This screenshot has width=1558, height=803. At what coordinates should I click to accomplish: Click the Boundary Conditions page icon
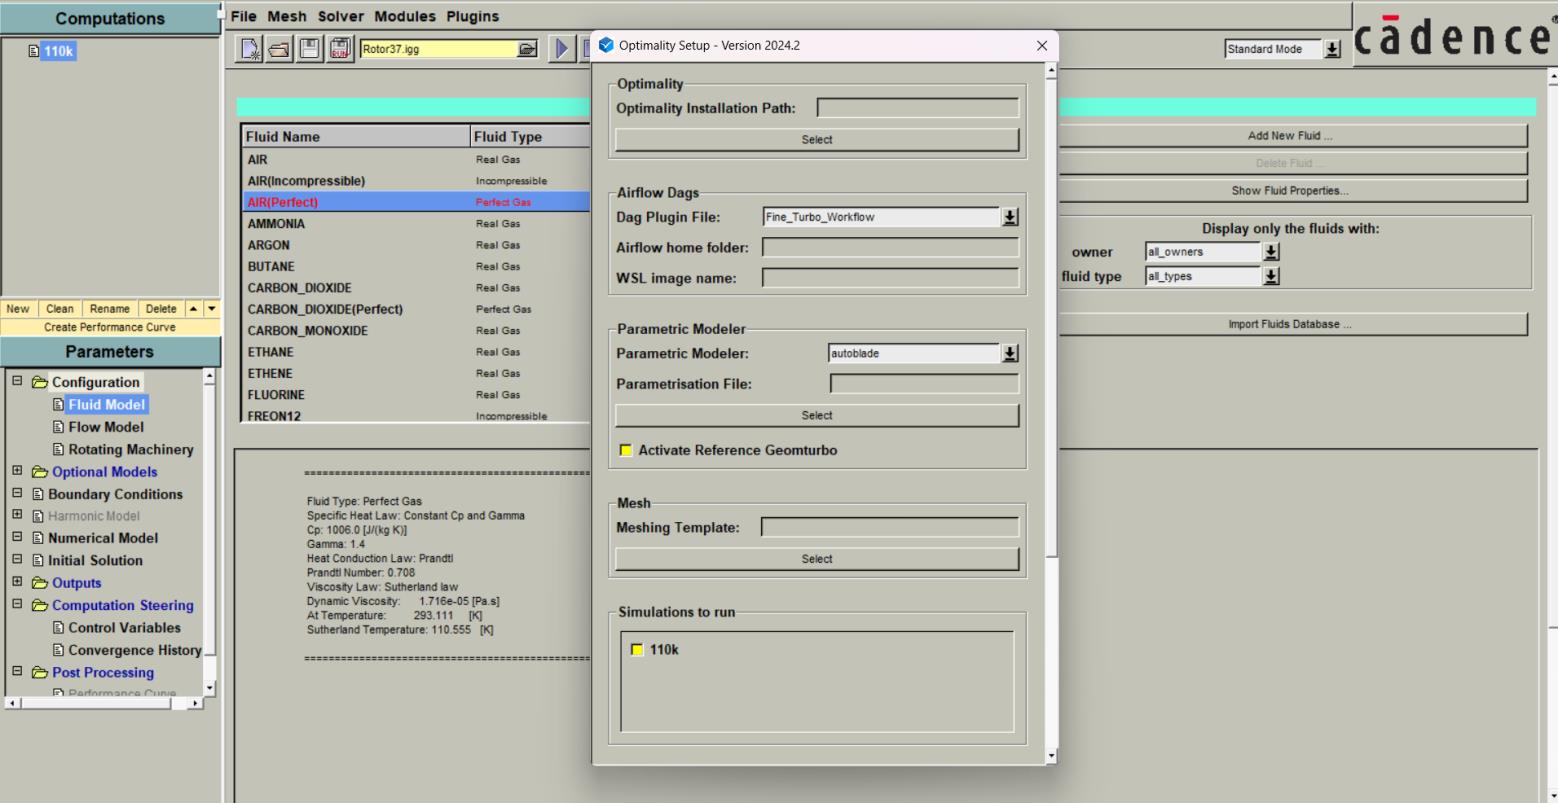tap(38, 494)
